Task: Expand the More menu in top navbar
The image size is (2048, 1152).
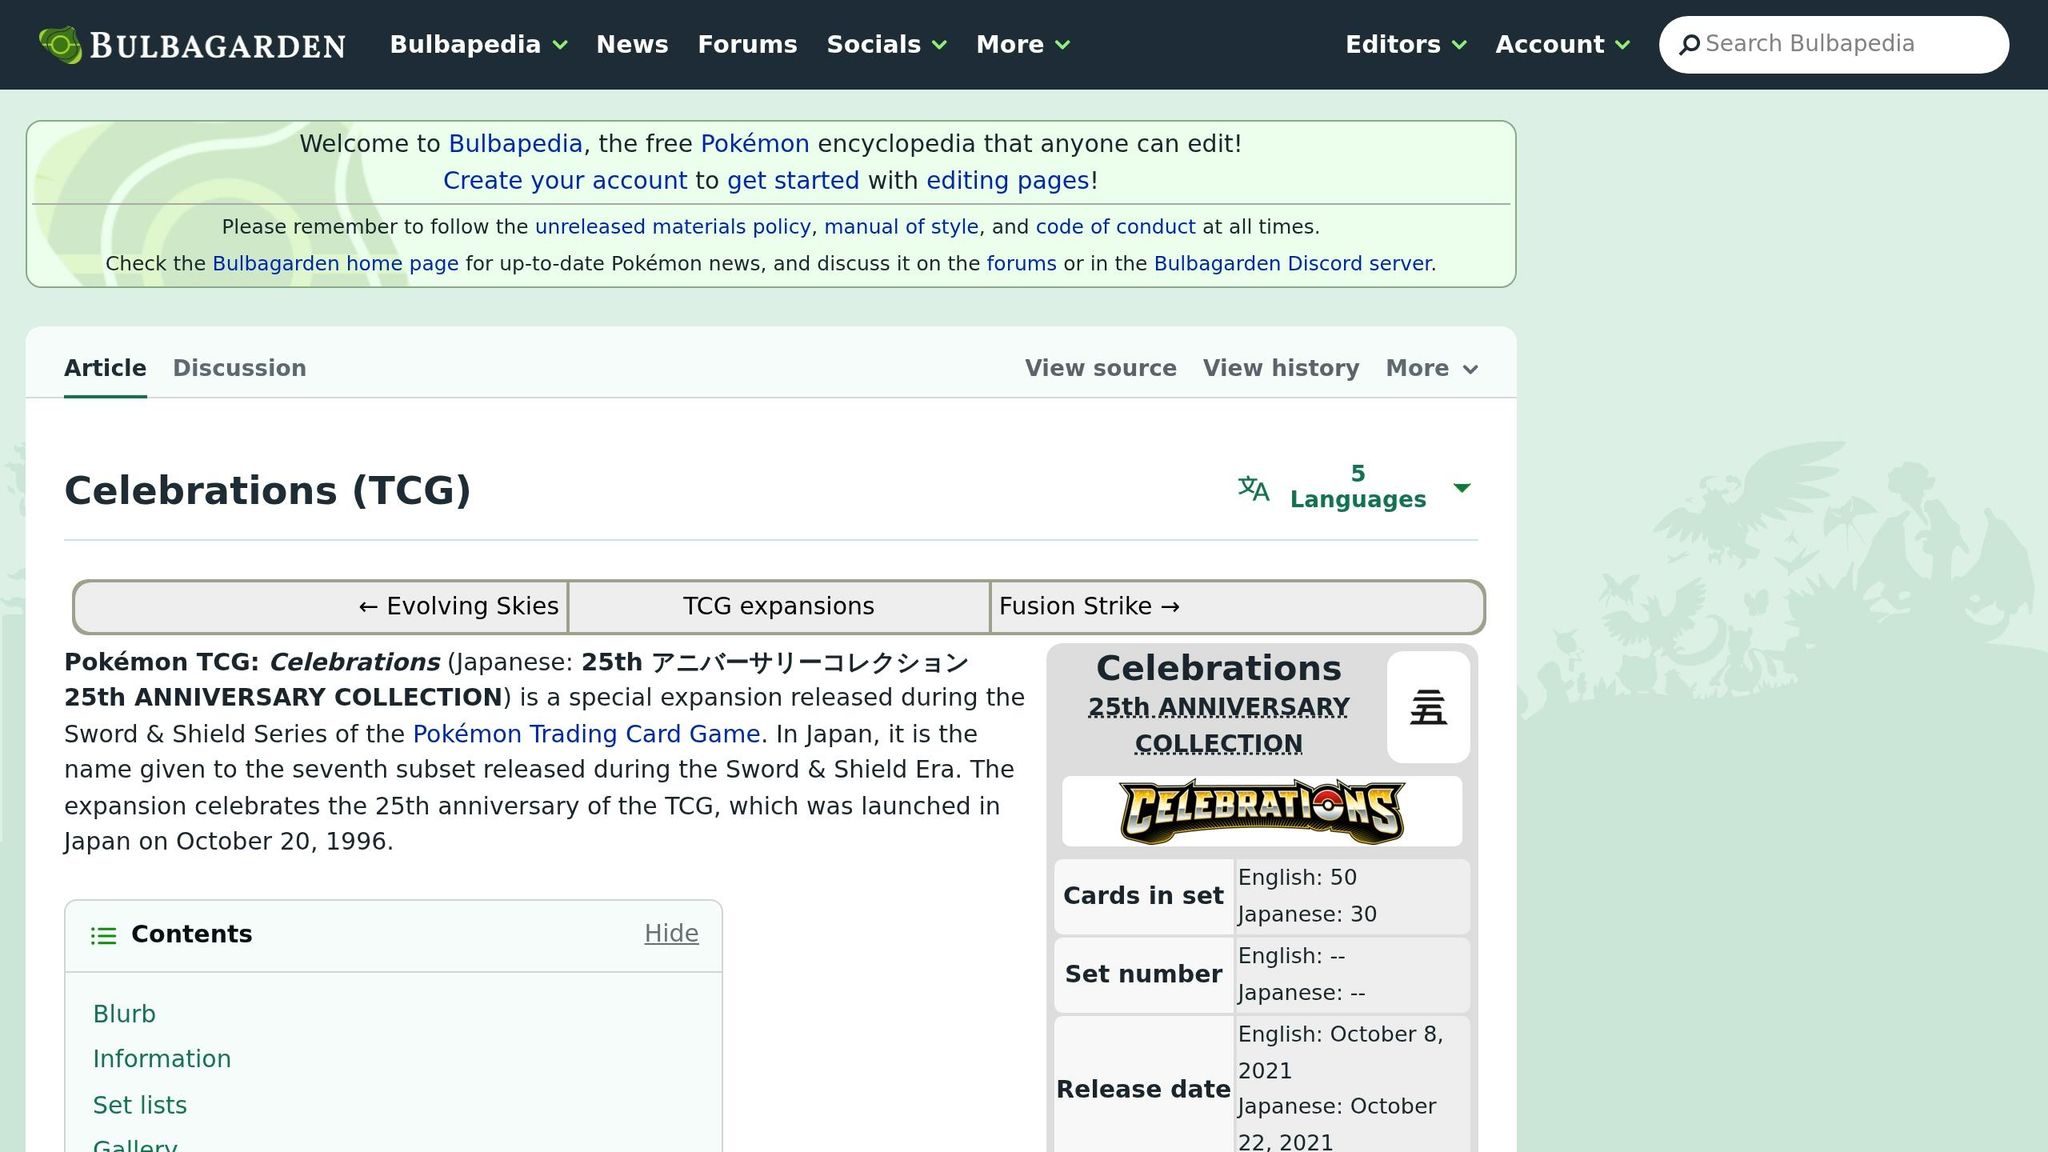Action: tap(1023, 45)
